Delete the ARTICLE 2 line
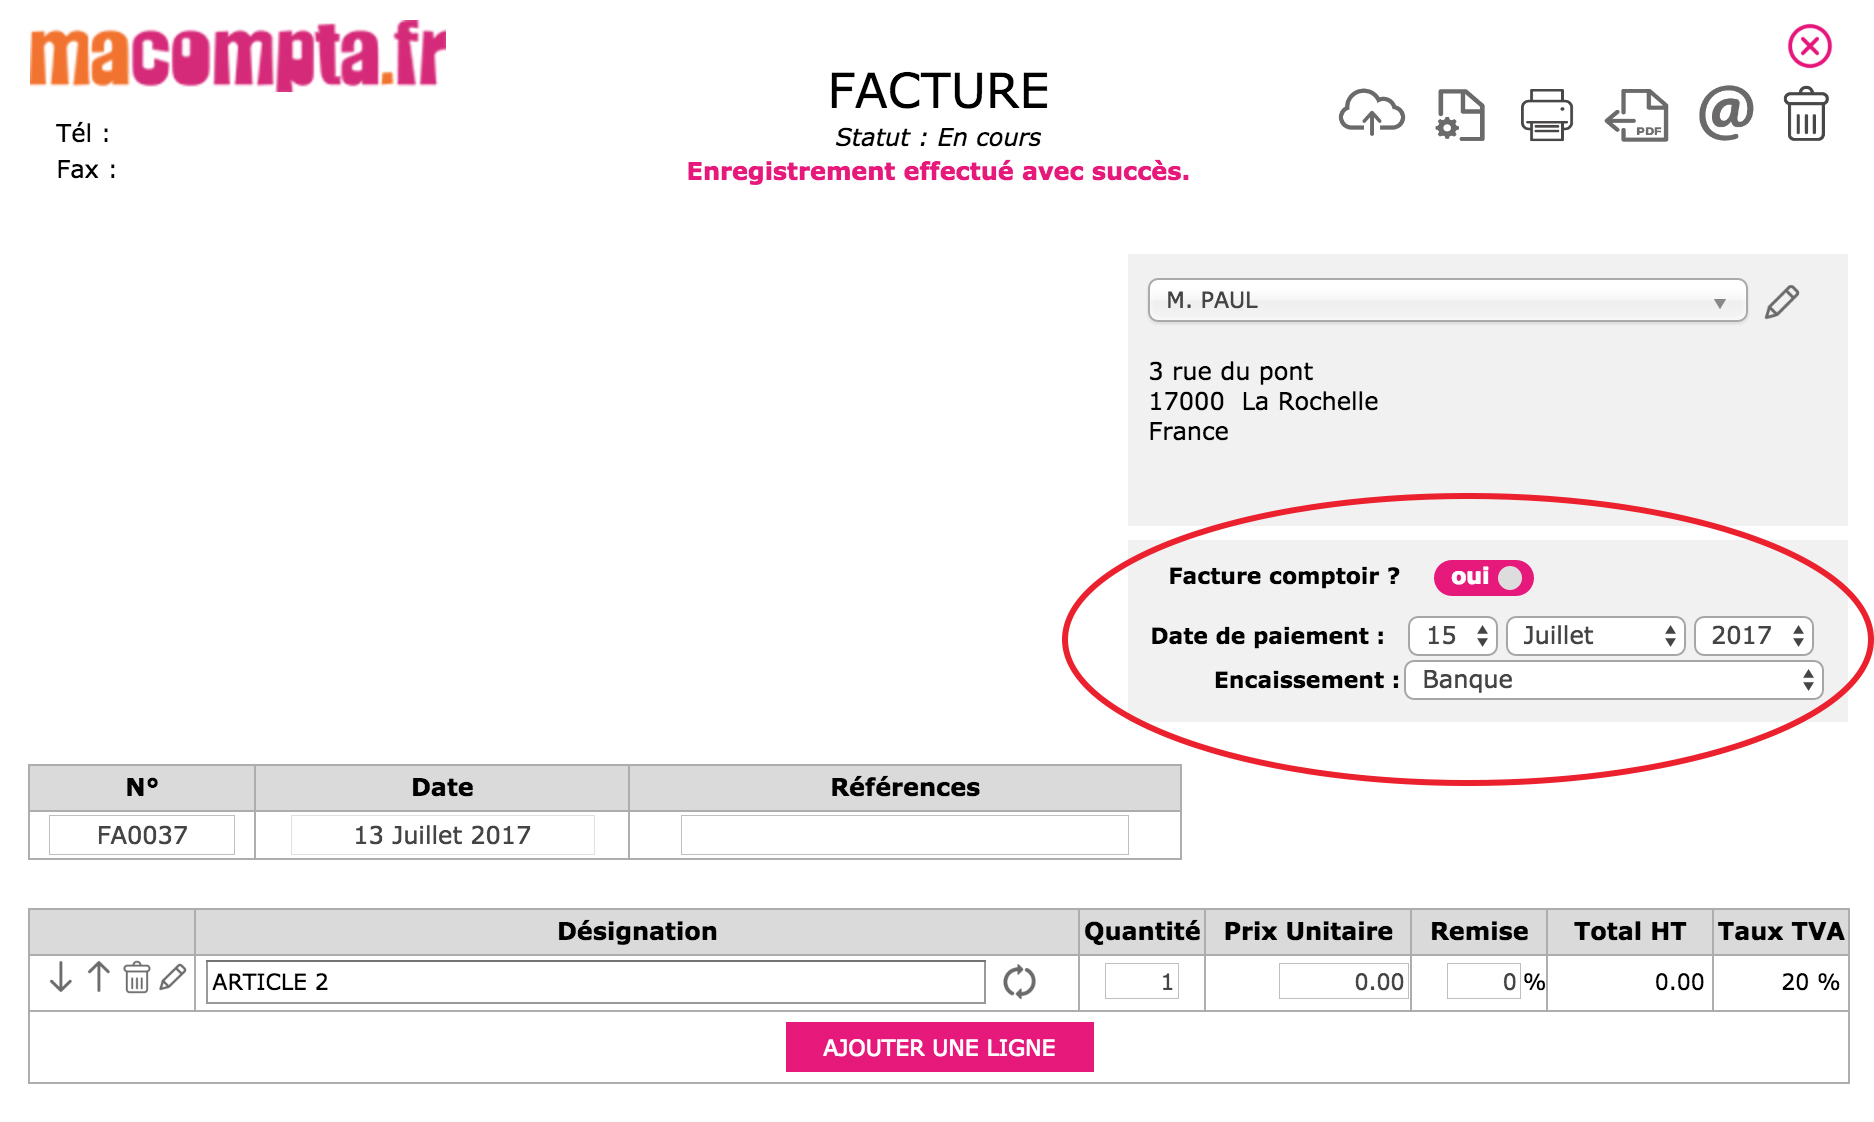 coord(136,978)
